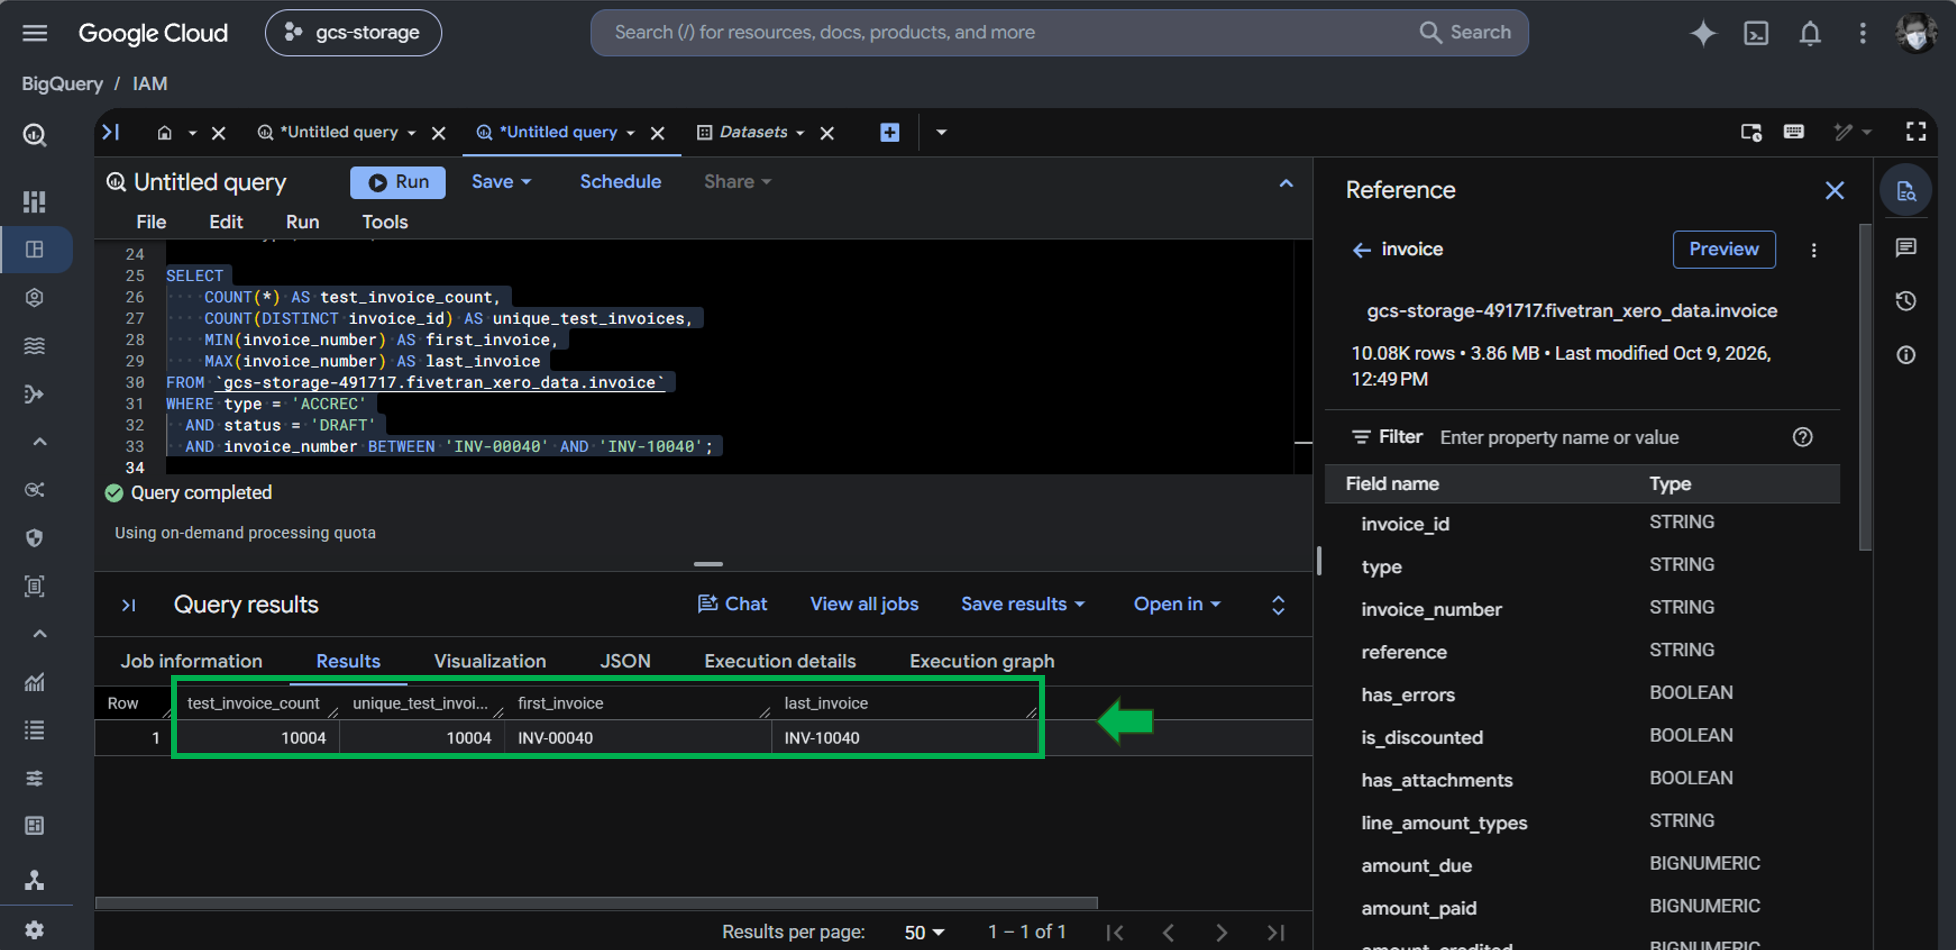Expand the Save dropdown
The height and width of the screenshot is (950, 1956).
501,182
